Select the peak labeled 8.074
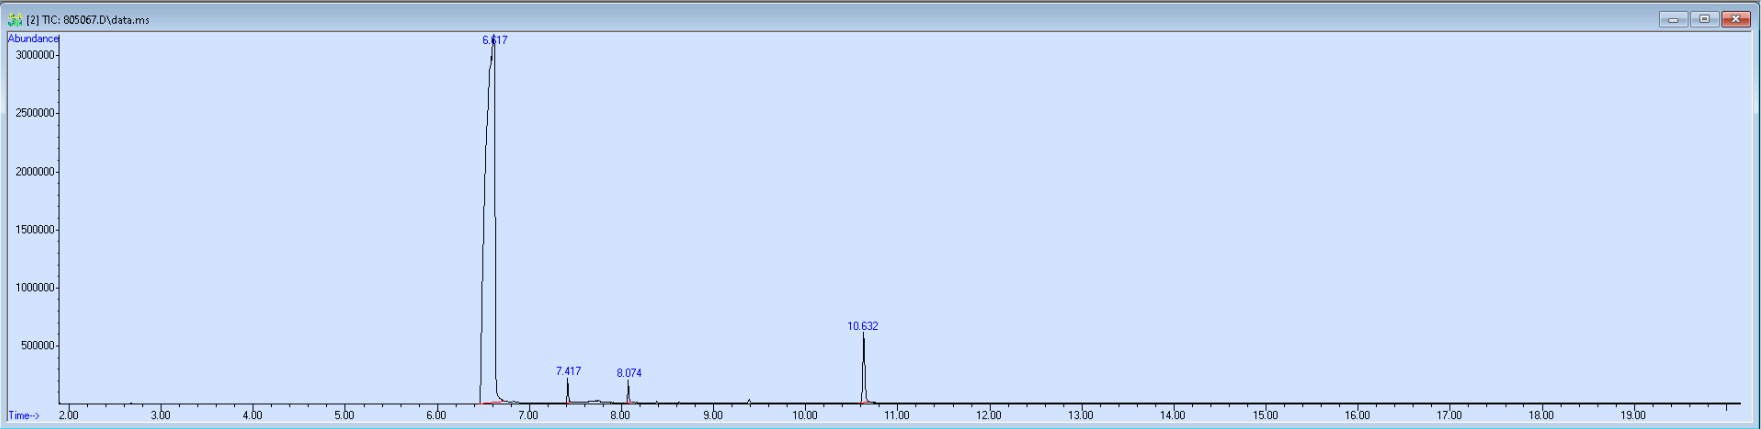The image size is (1761, 429). (629, 373)
